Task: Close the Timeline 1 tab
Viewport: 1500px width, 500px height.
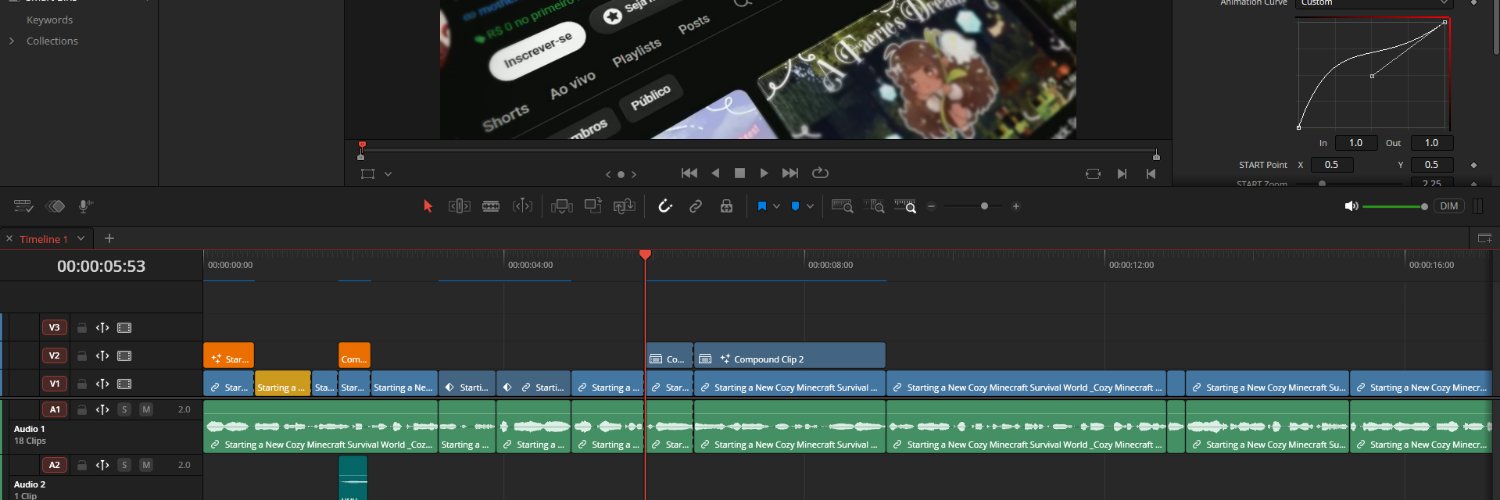Action: pos(10,239)
